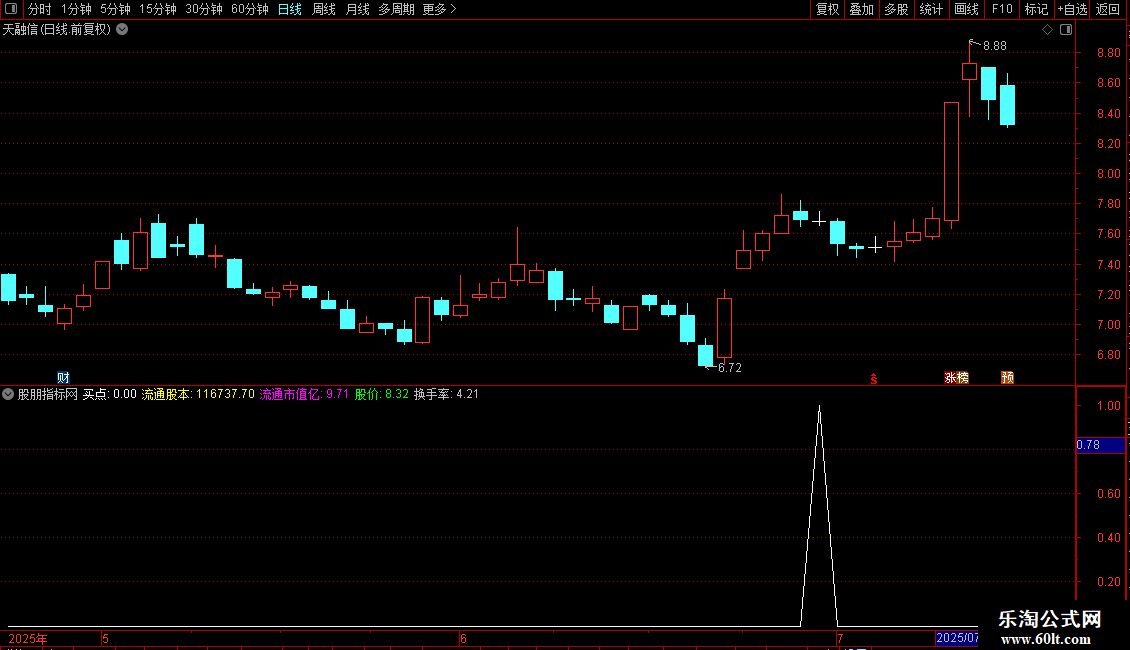Image resolution: width=1130 pixels, height=650 pixels.
Task: Click the 2025/07 date box on timeline
Action: pyautogui.click(x=957, y=638)
